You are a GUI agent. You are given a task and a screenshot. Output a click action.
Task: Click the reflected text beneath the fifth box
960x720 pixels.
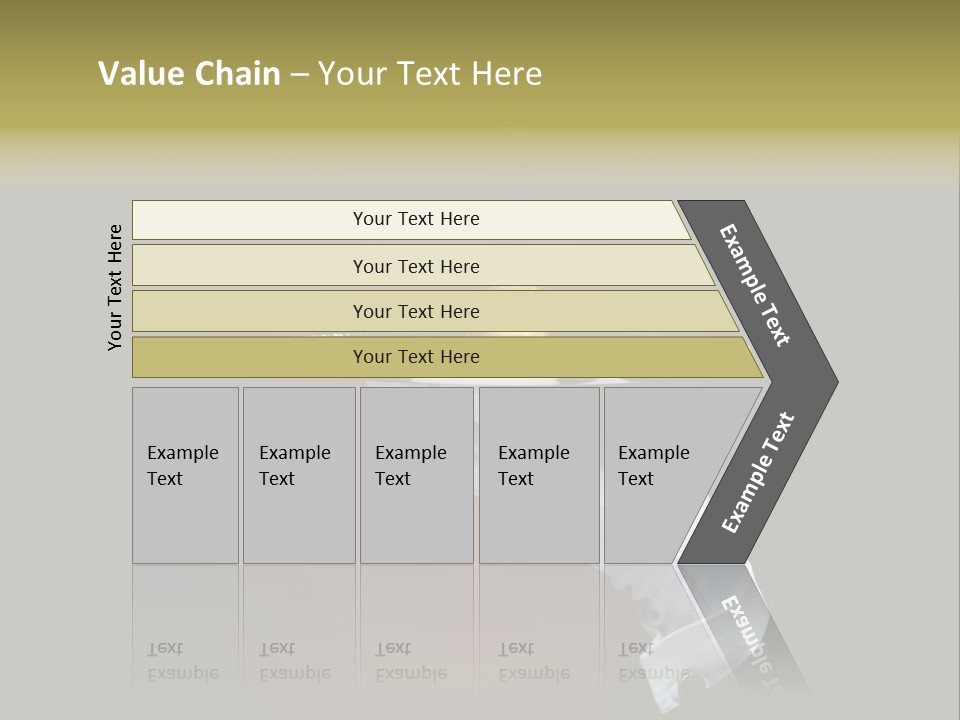tap(652, 662)
